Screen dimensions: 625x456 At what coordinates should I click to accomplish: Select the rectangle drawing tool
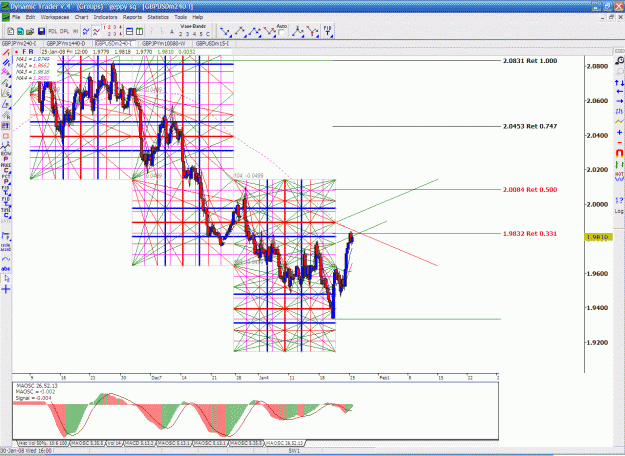[6, 136]
